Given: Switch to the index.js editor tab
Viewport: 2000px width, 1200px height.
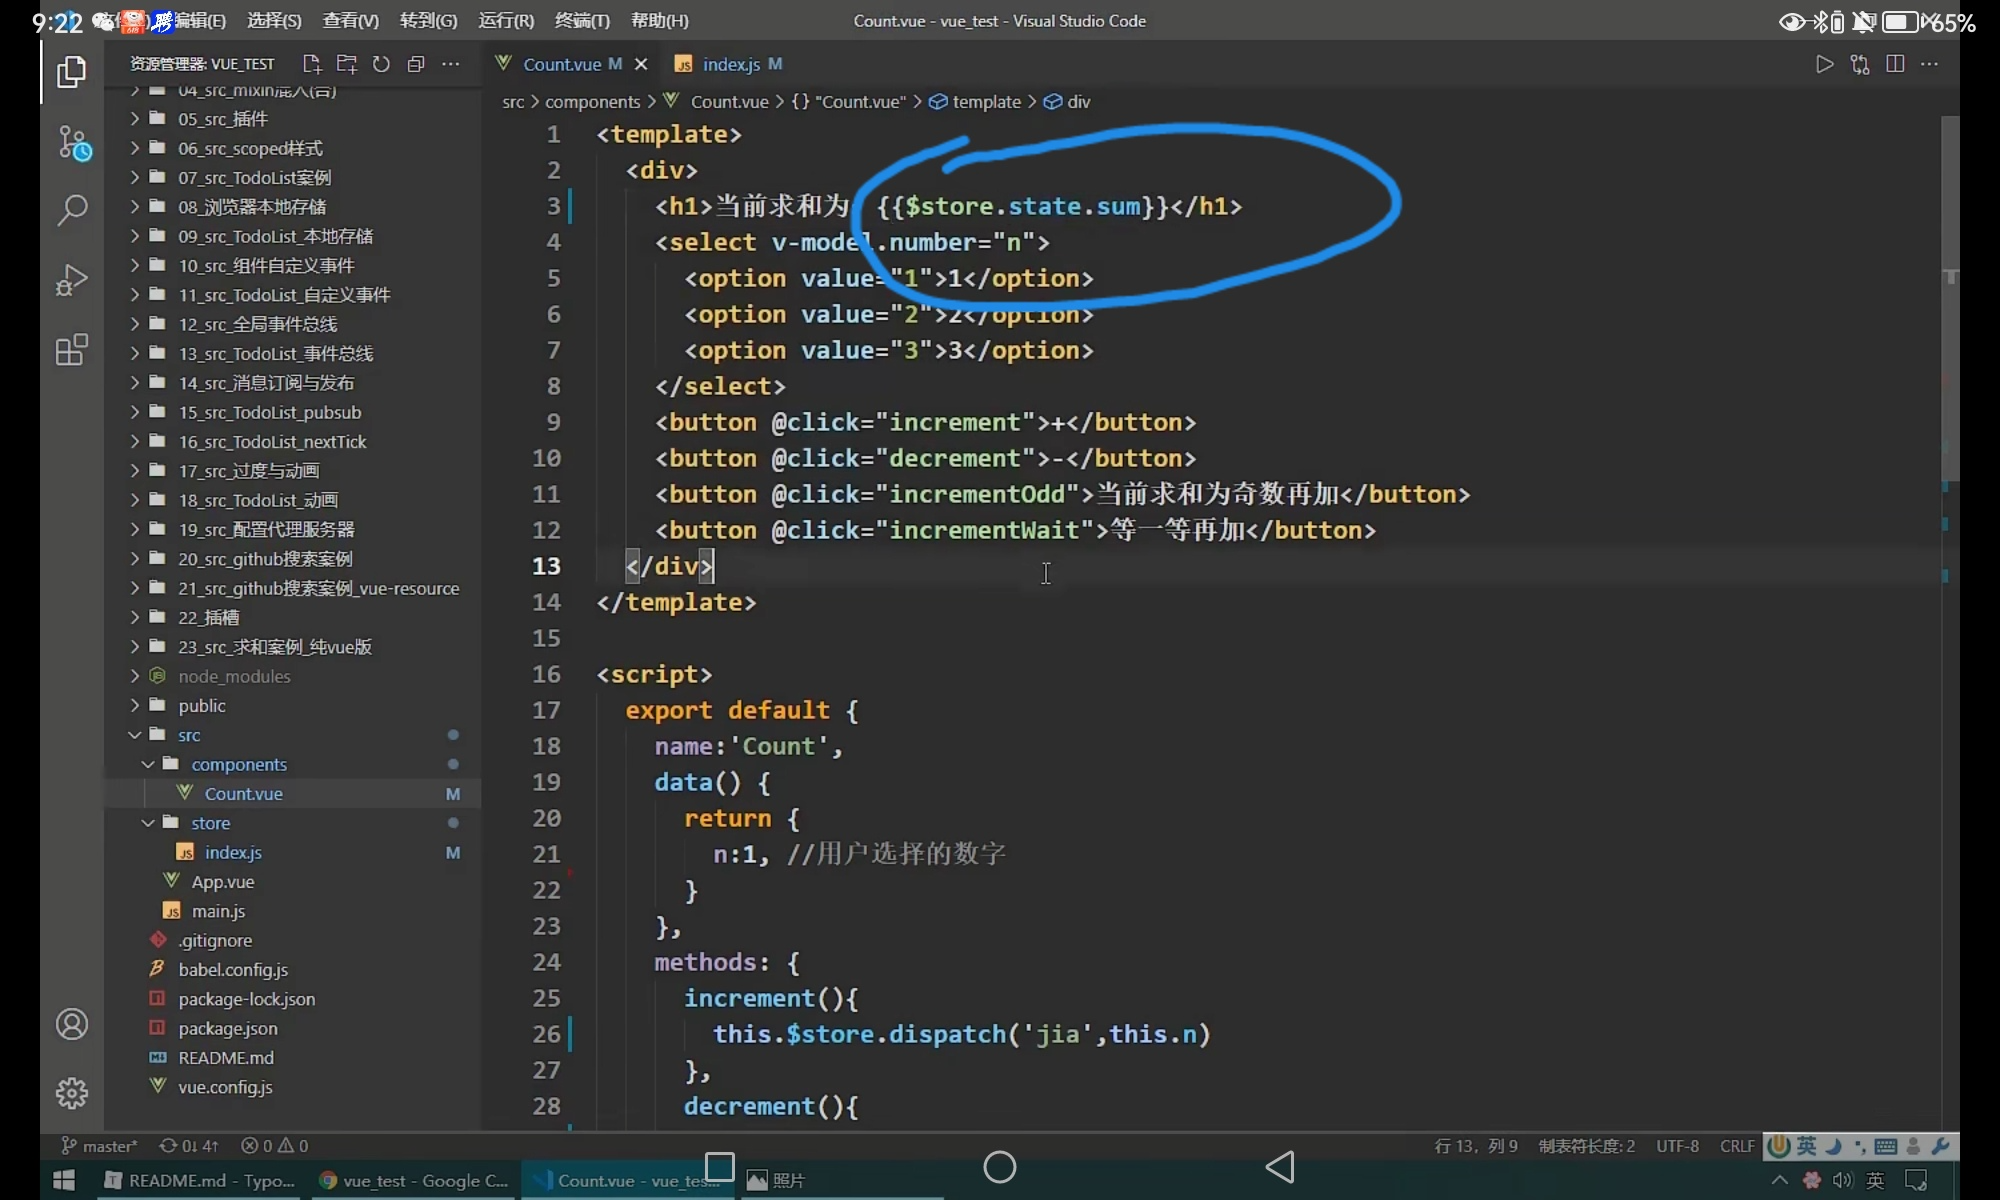Looking at the screenshot, I should [x=730, y=64].
